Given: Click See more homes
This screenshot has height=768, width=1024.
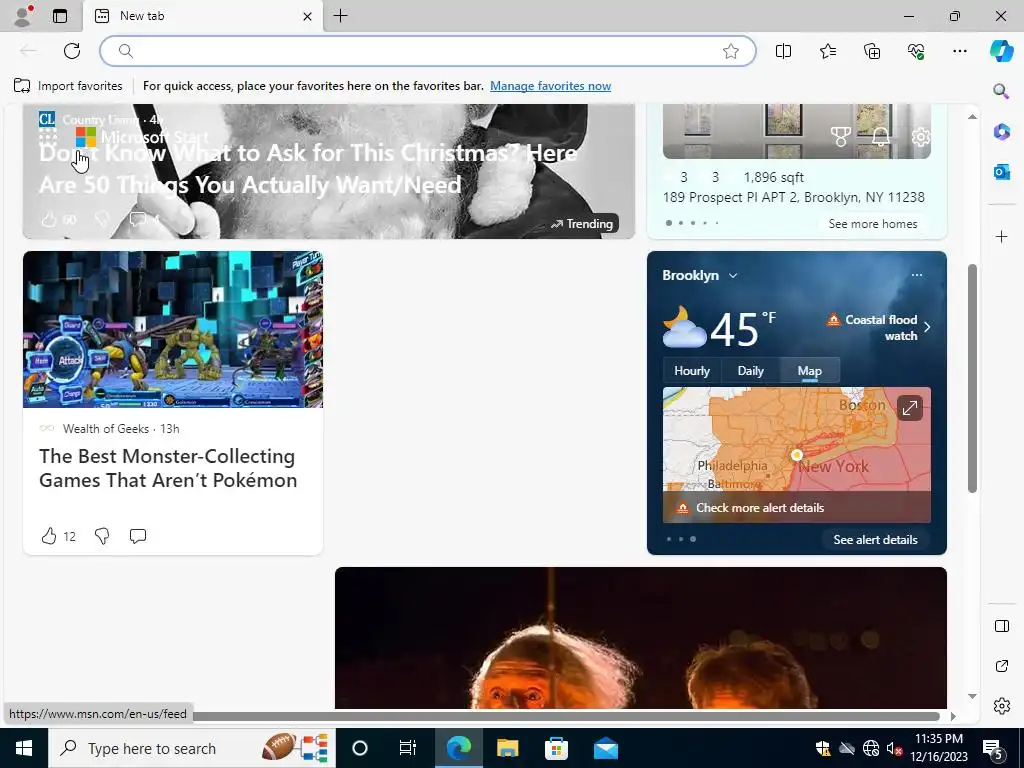Looking at the screenshot, I should point(872,223).
